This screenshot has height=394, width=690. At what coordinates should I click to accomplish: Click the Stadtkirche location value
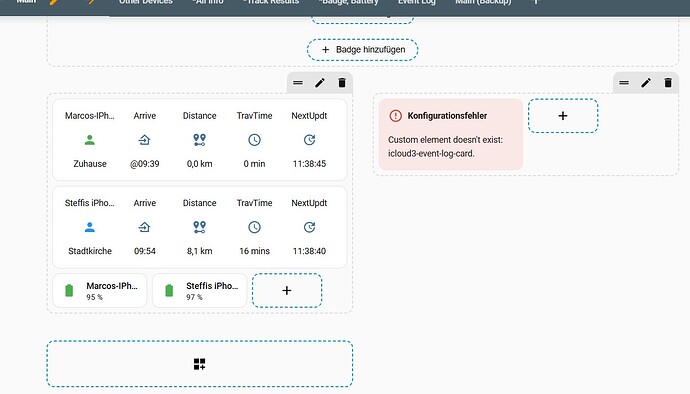point(90,251)
